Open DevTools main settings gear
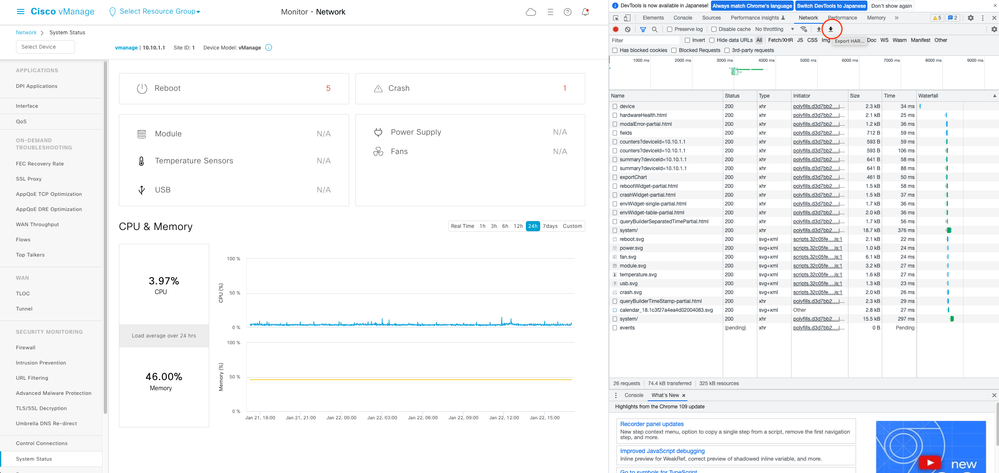 click(970, 18)
